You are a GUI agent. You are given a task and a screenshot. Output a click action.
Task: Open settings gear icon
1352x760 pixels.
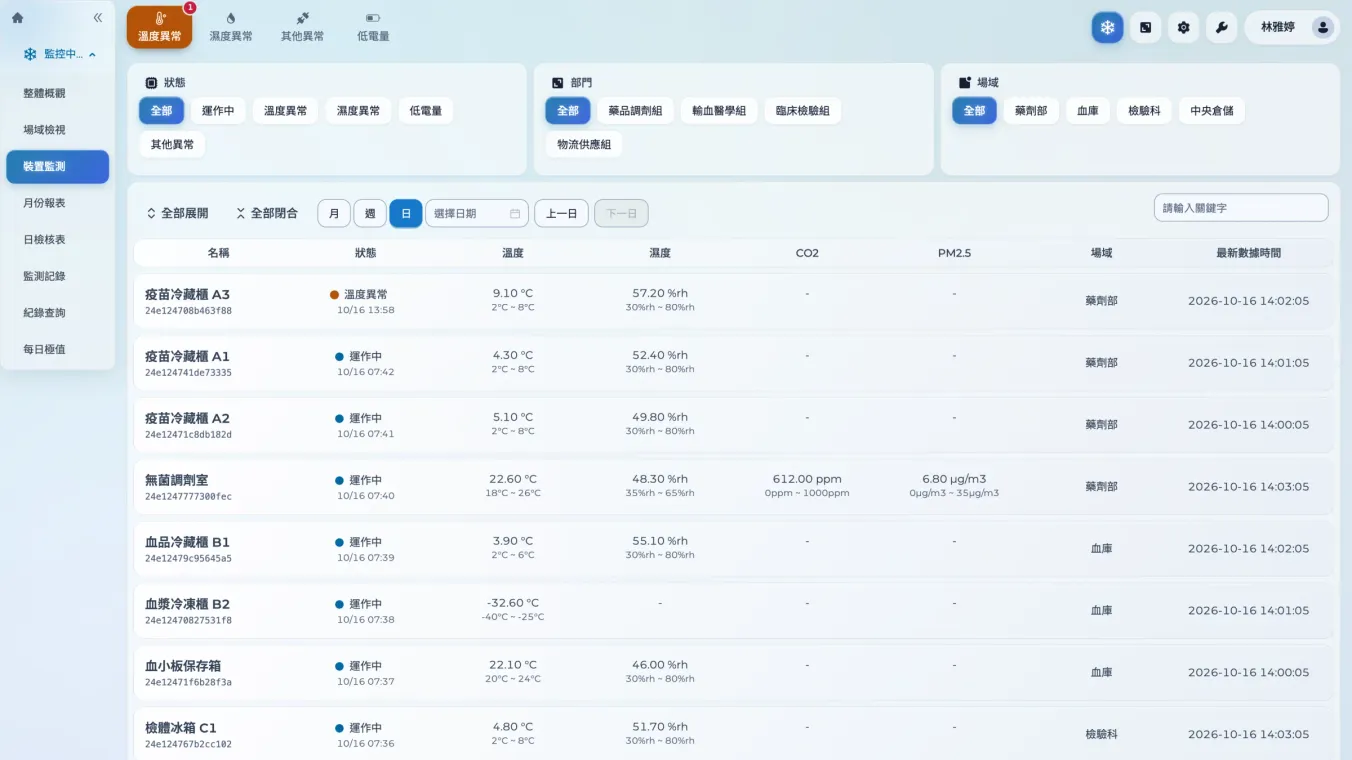1184,28
